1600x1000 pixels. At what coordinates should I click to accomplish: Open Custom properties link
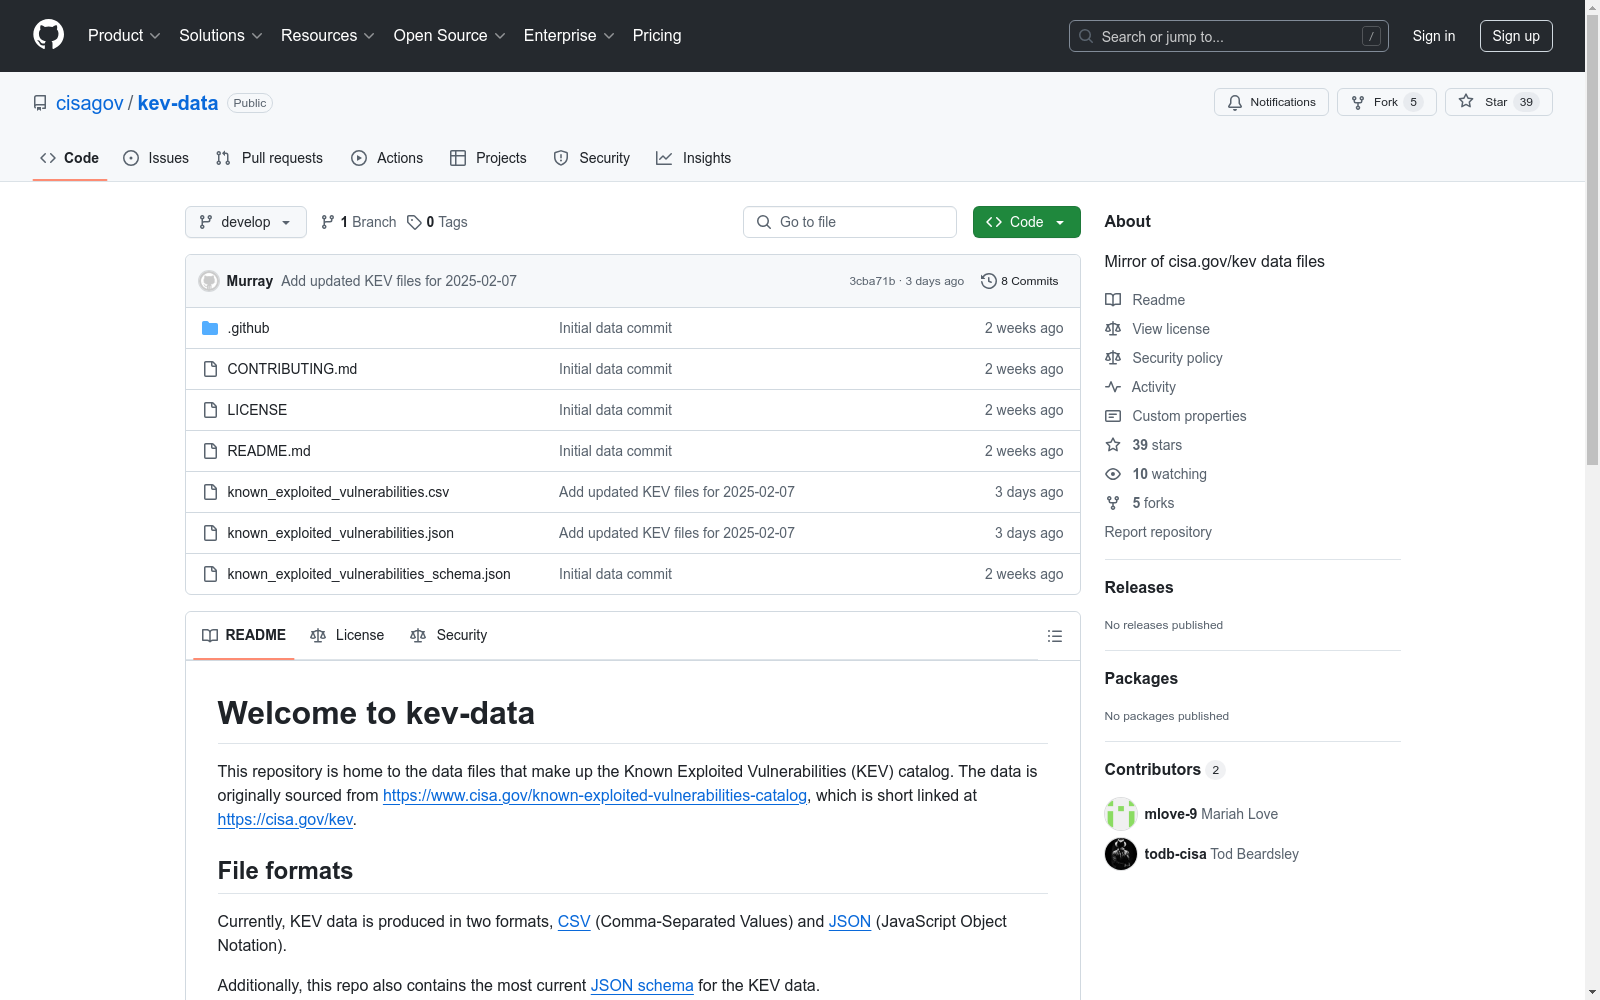1176,416
